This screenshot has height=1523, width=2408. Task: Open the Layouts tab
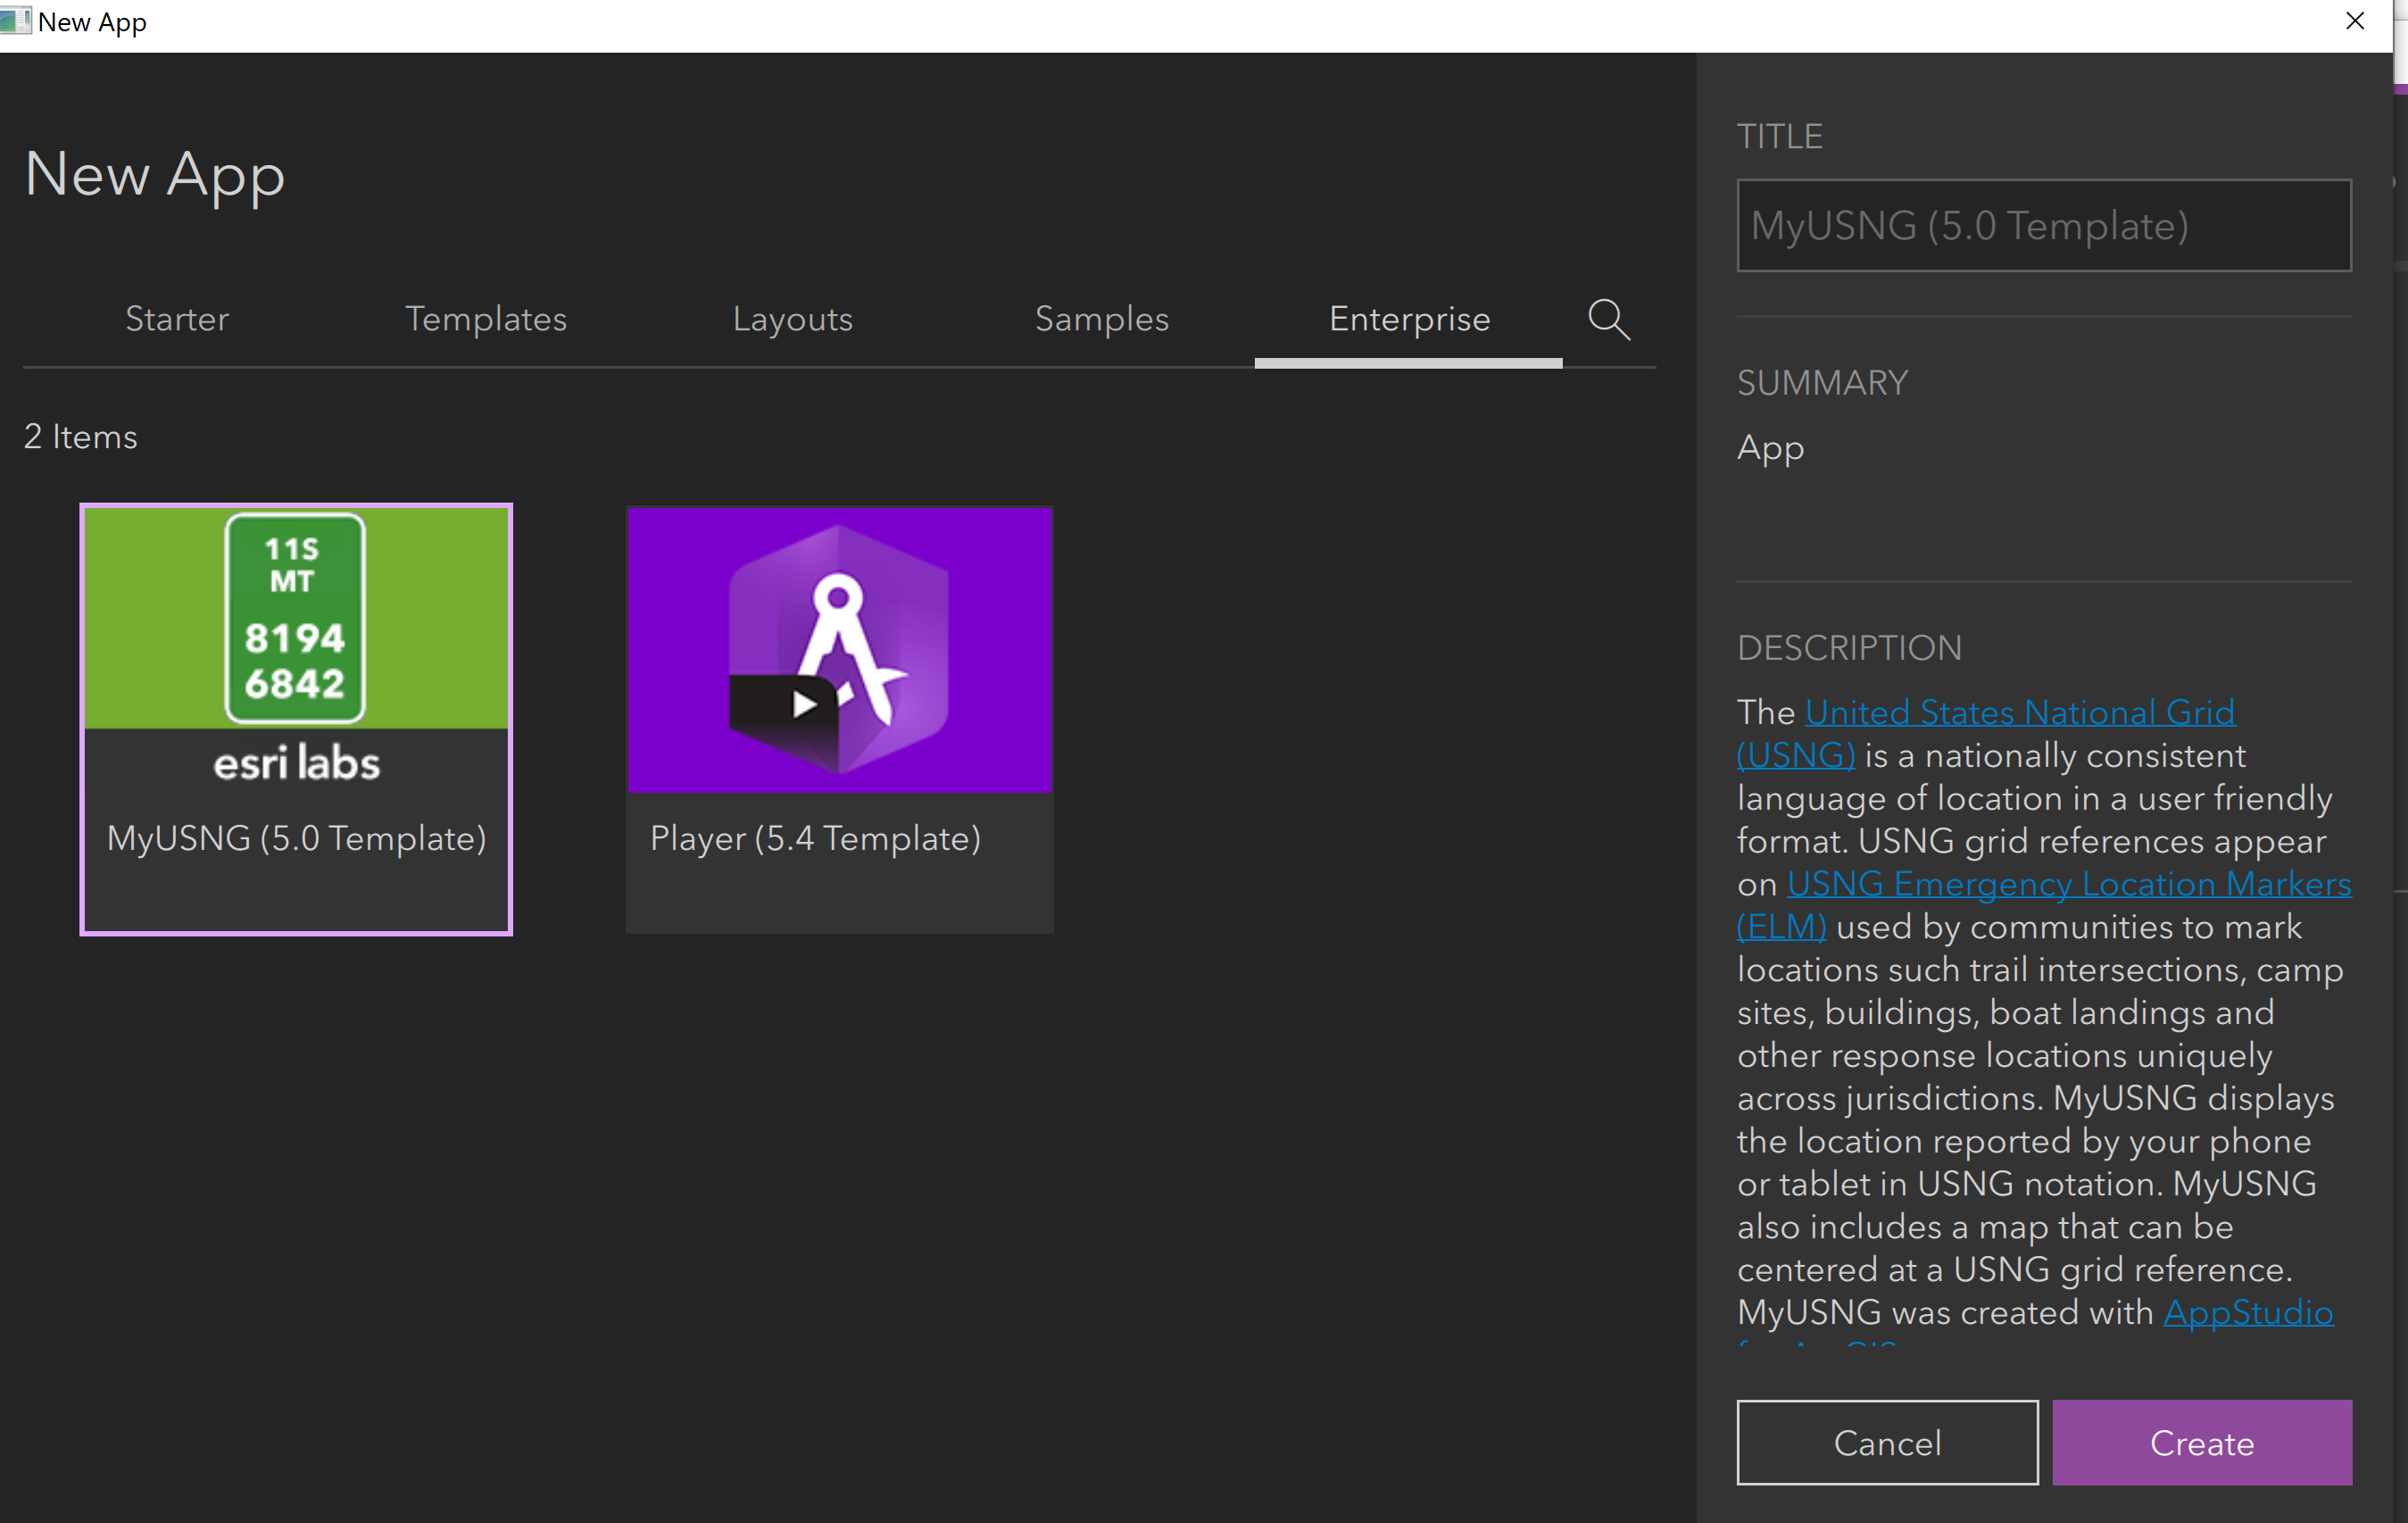pyautogui.click(x=793, y=319)
